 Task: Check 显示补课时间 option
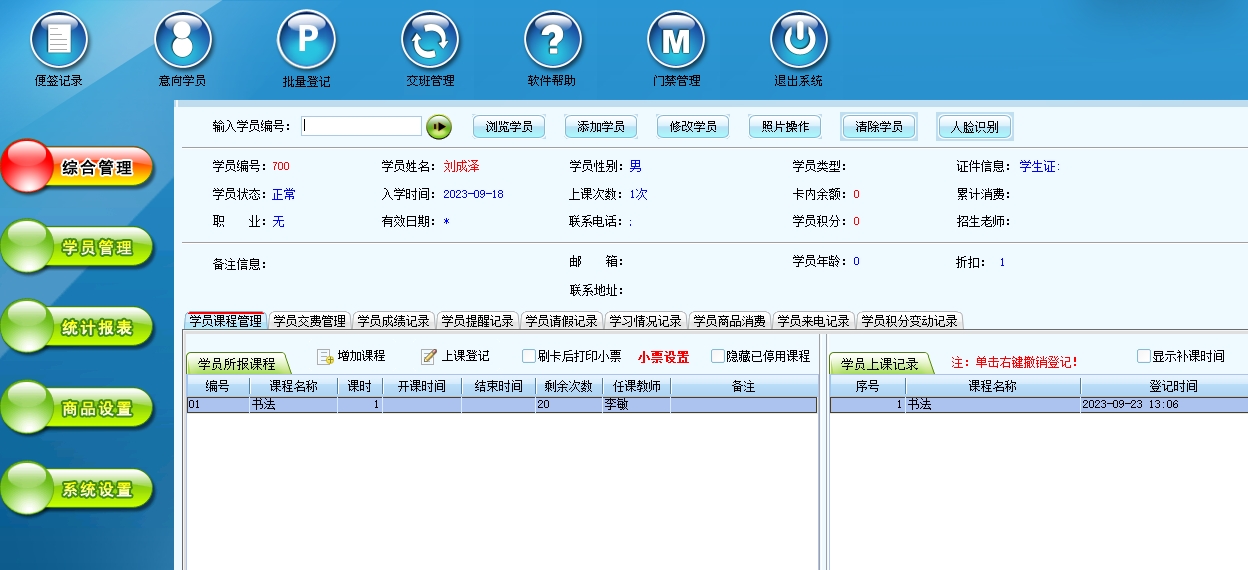pos(1144,356)
